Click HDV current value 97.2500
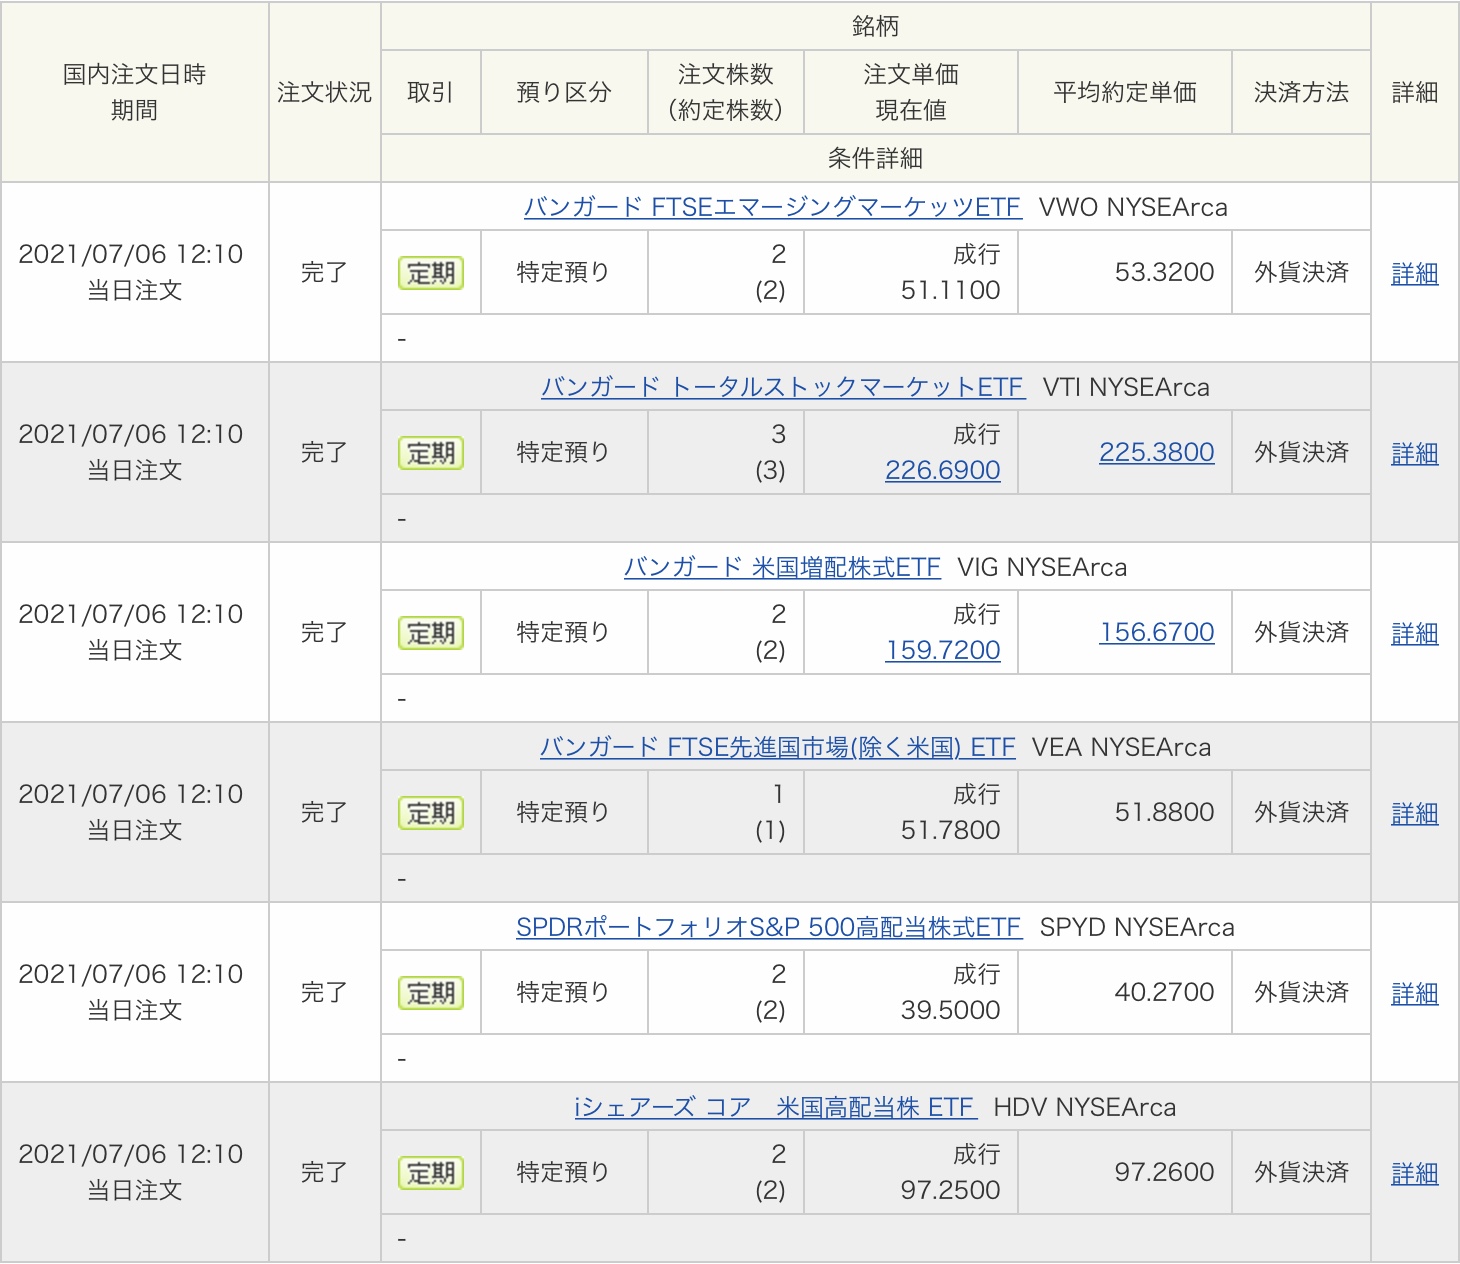This screenshot has height=1264, width=1460. click(950, 1190)
